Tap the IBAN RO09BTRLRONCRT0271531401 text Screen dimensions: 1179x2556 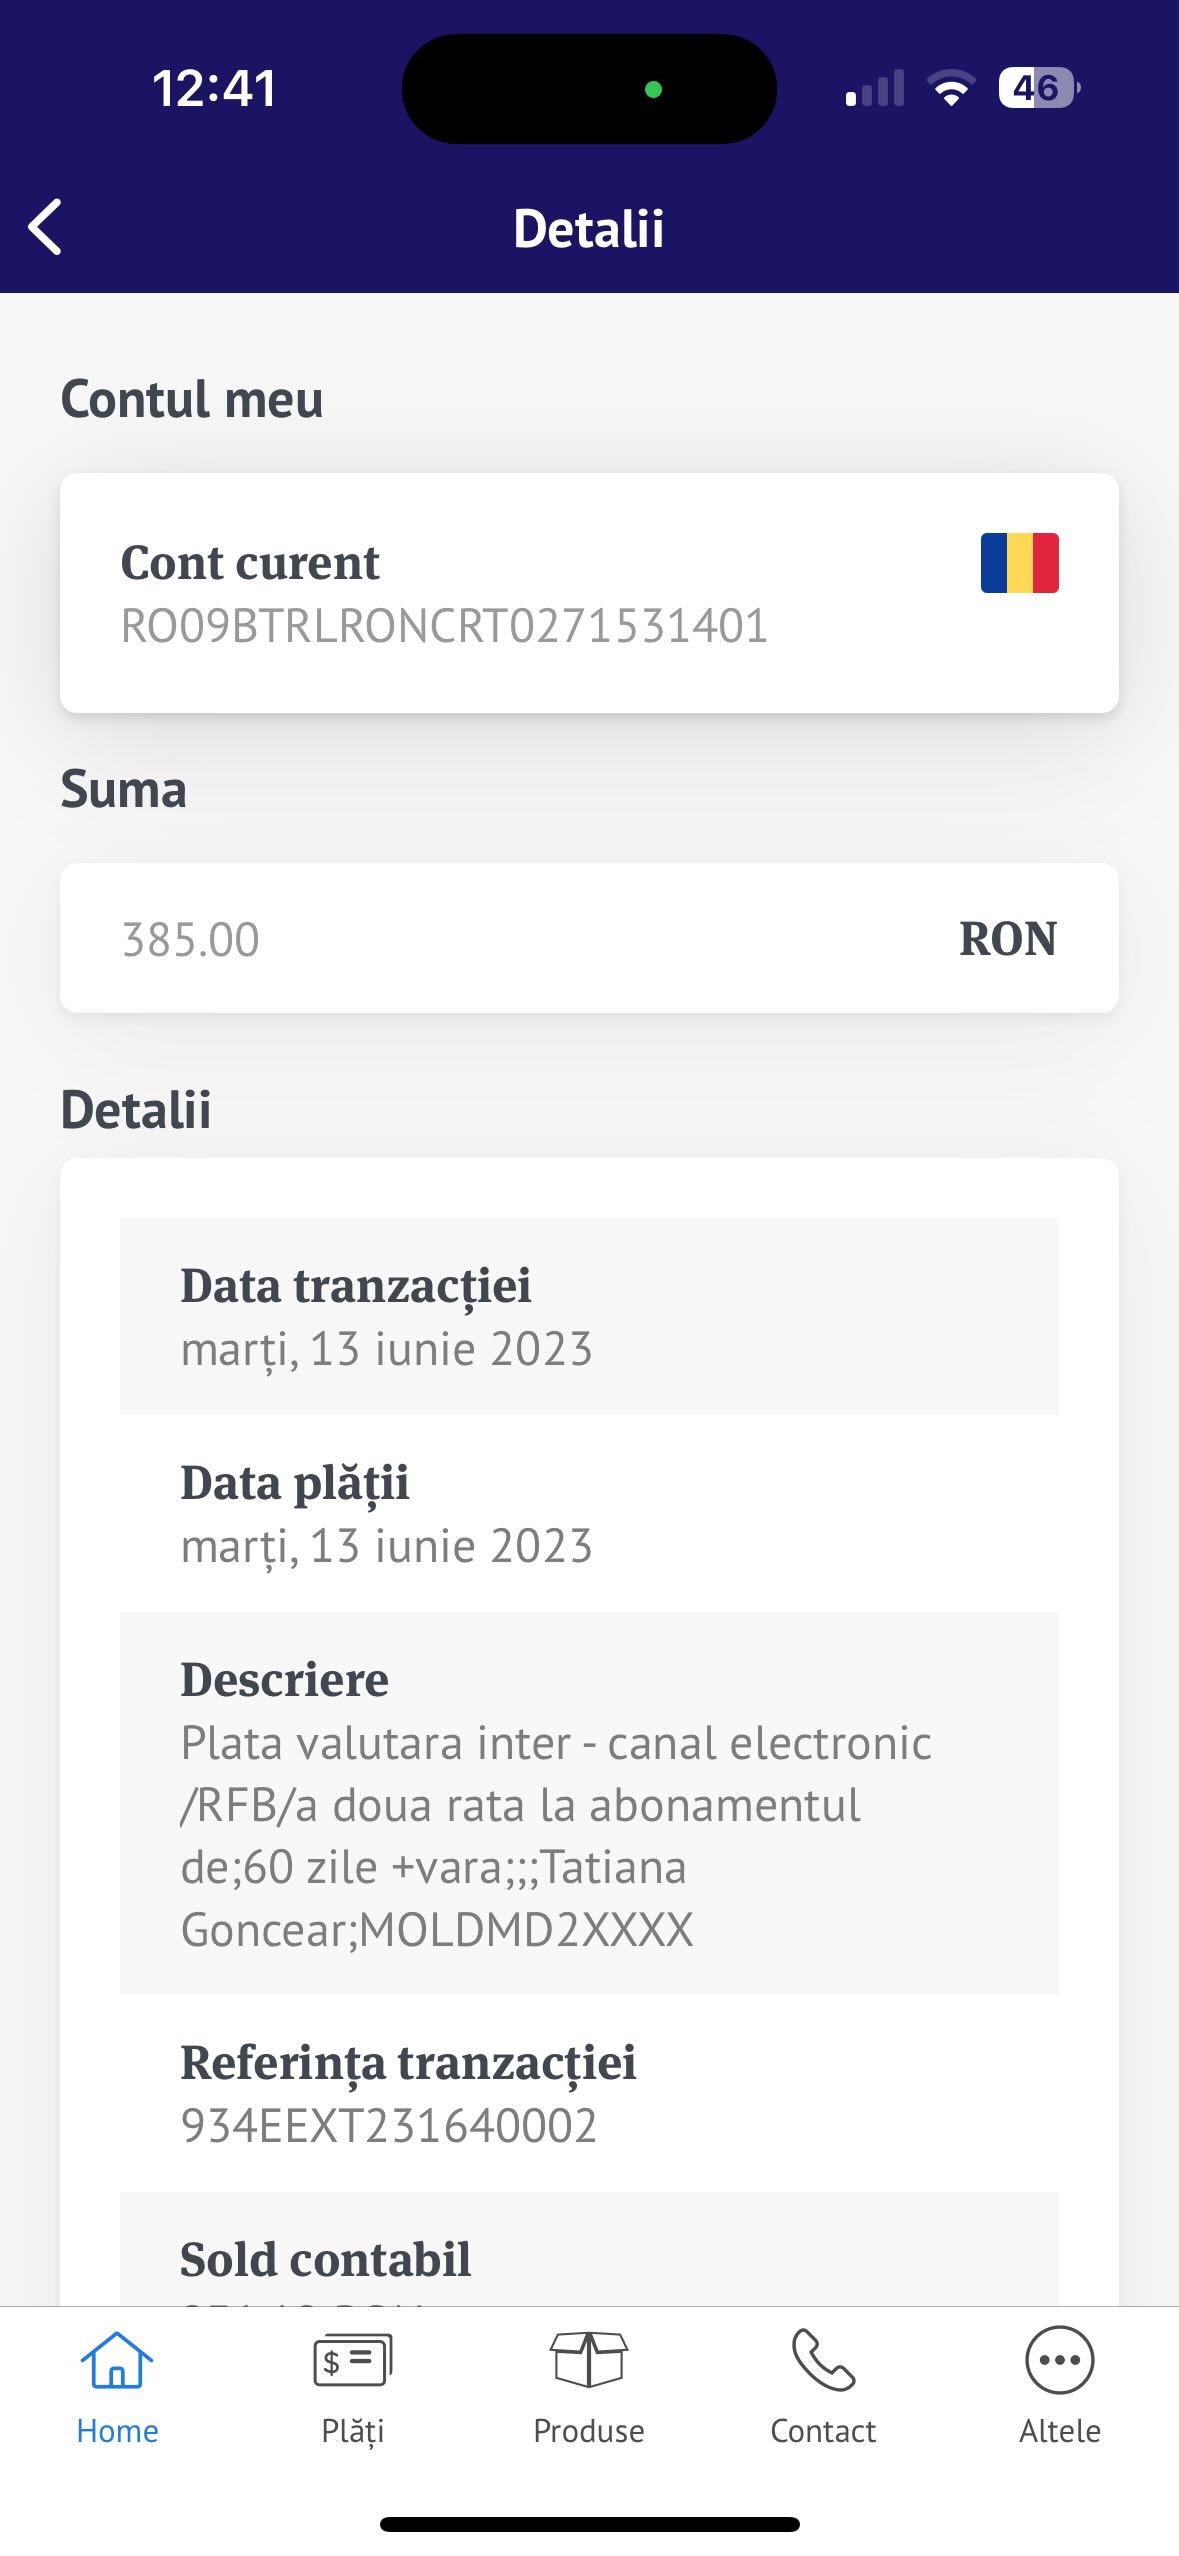coord(444,626)
